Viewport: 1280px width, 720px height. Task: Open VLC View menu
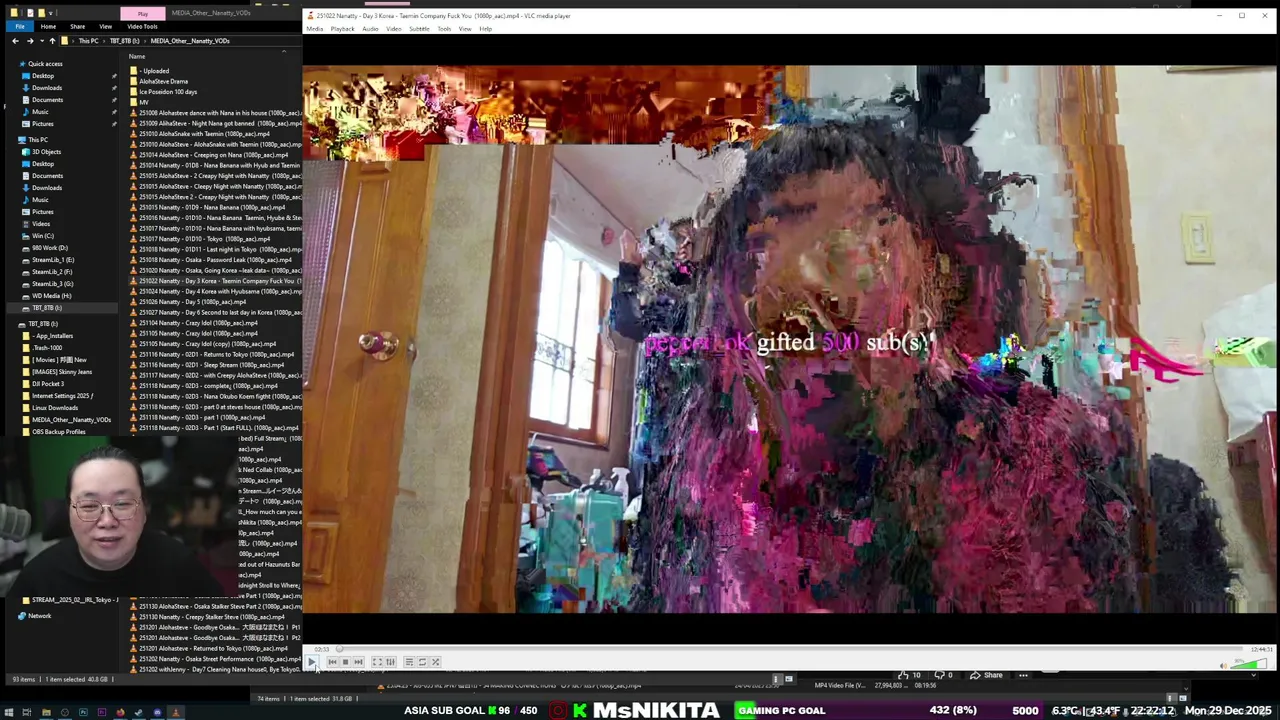[465, 29]
